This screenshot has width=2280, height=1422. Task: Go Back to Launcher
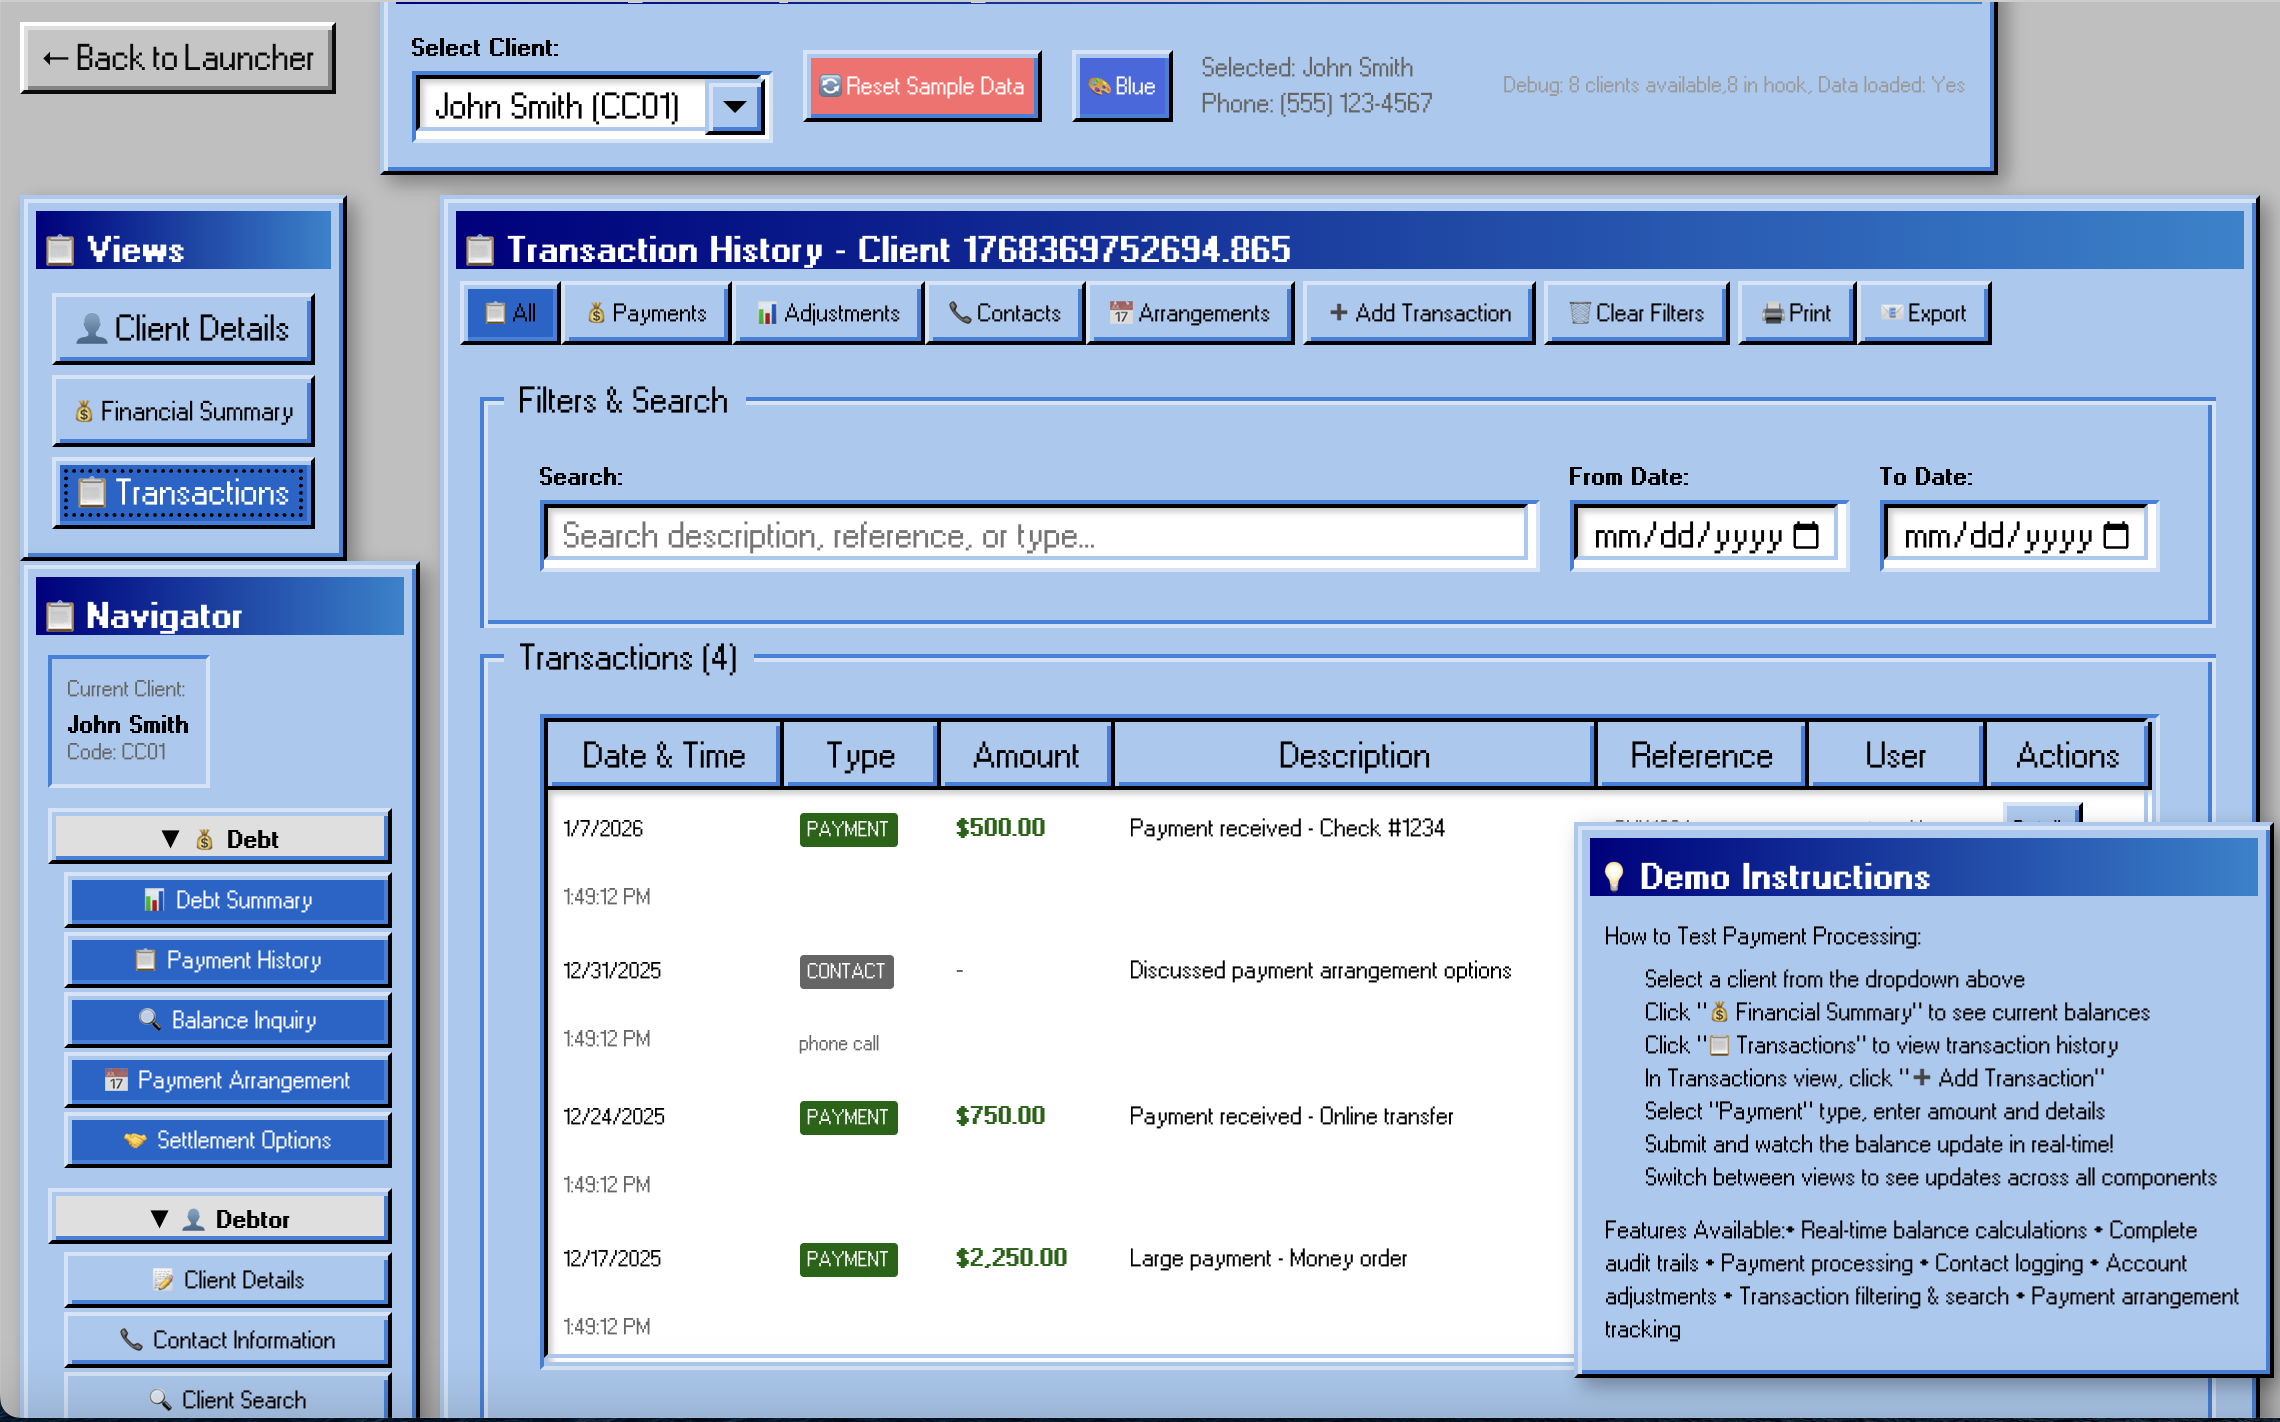point(178,58)
